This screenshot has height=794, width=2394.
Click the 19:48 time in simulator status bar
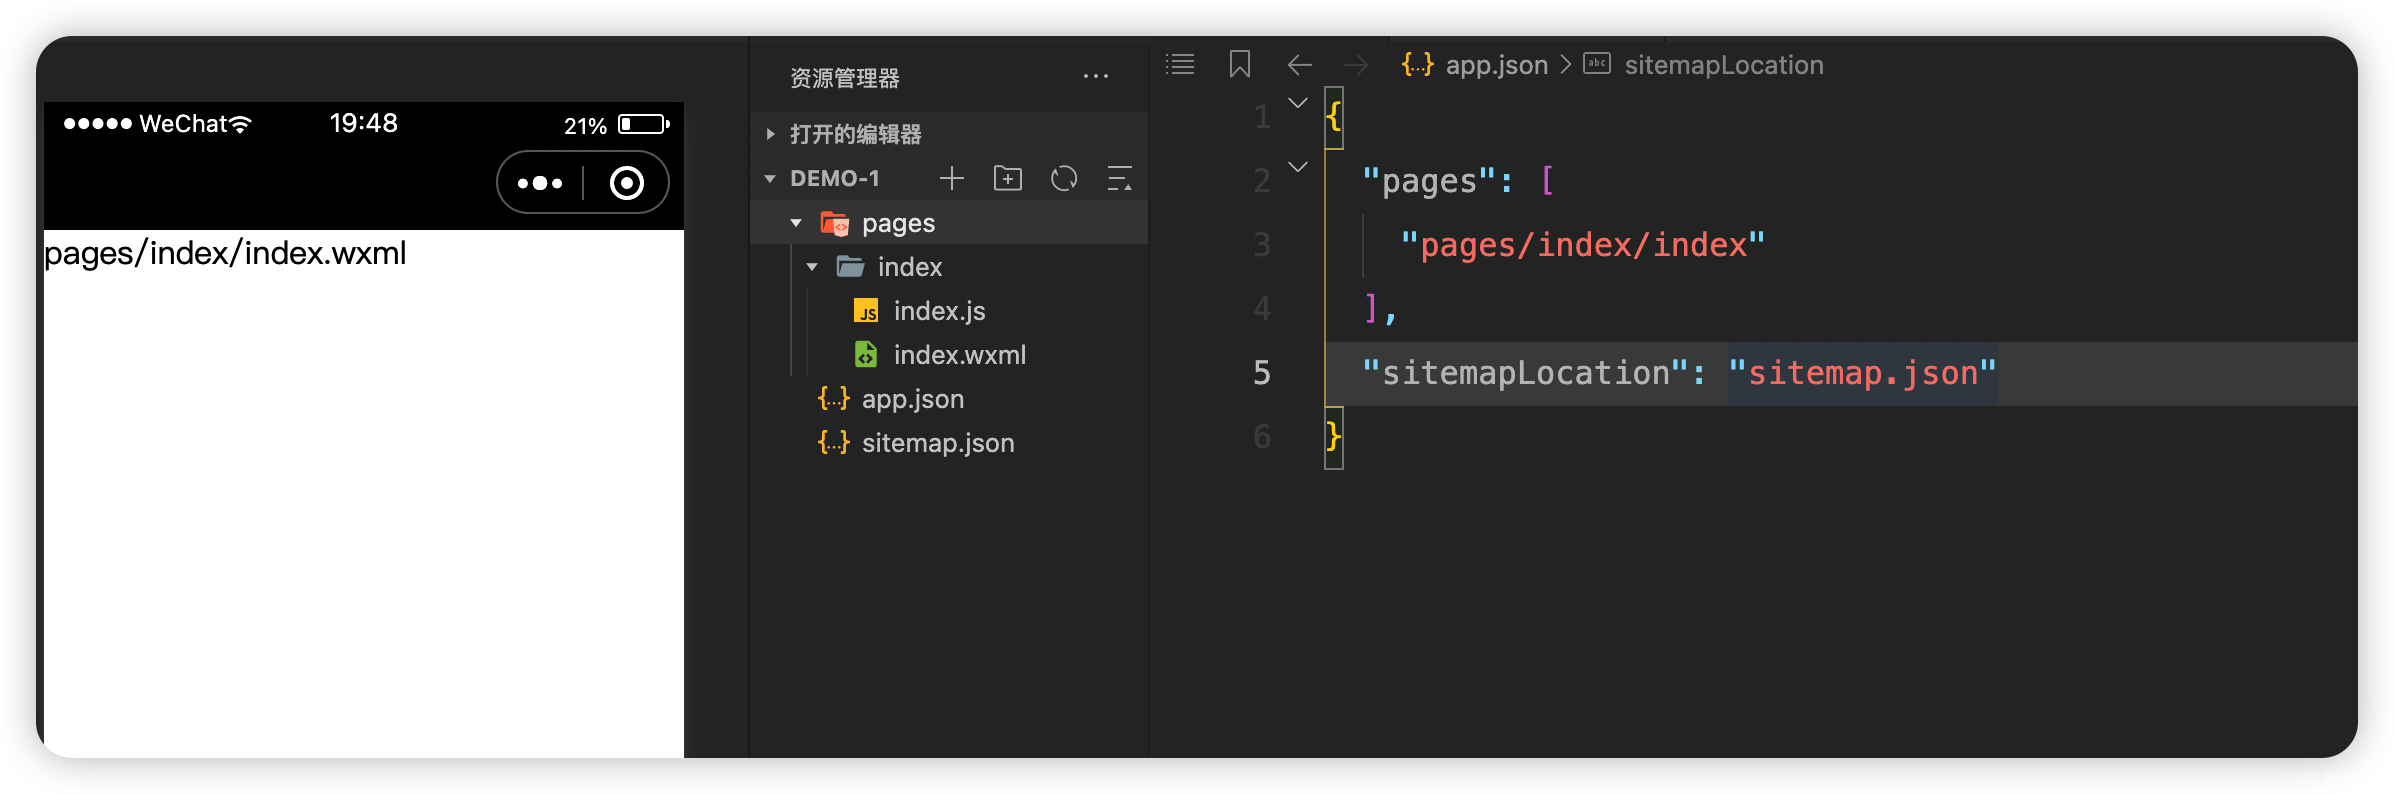point(364,123)
